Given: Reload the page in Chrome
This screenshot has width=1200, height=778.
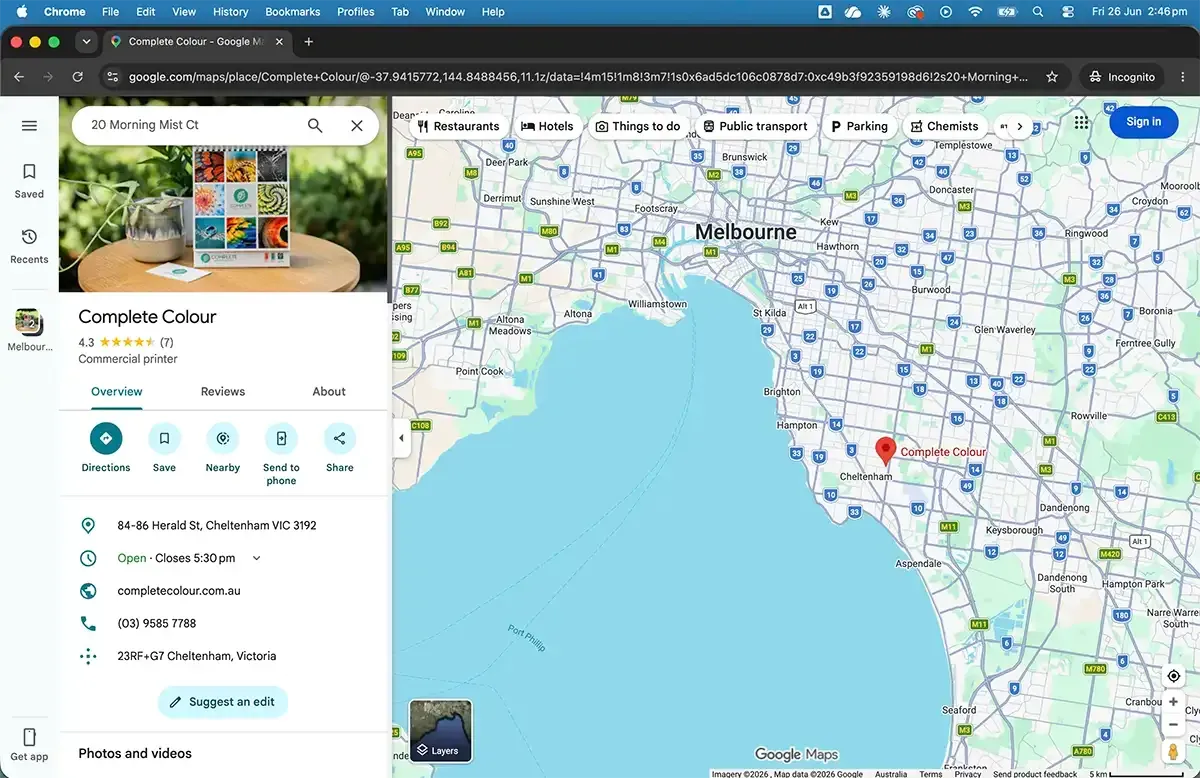Looking at the screenshot, I should click(x=78, y=77).
